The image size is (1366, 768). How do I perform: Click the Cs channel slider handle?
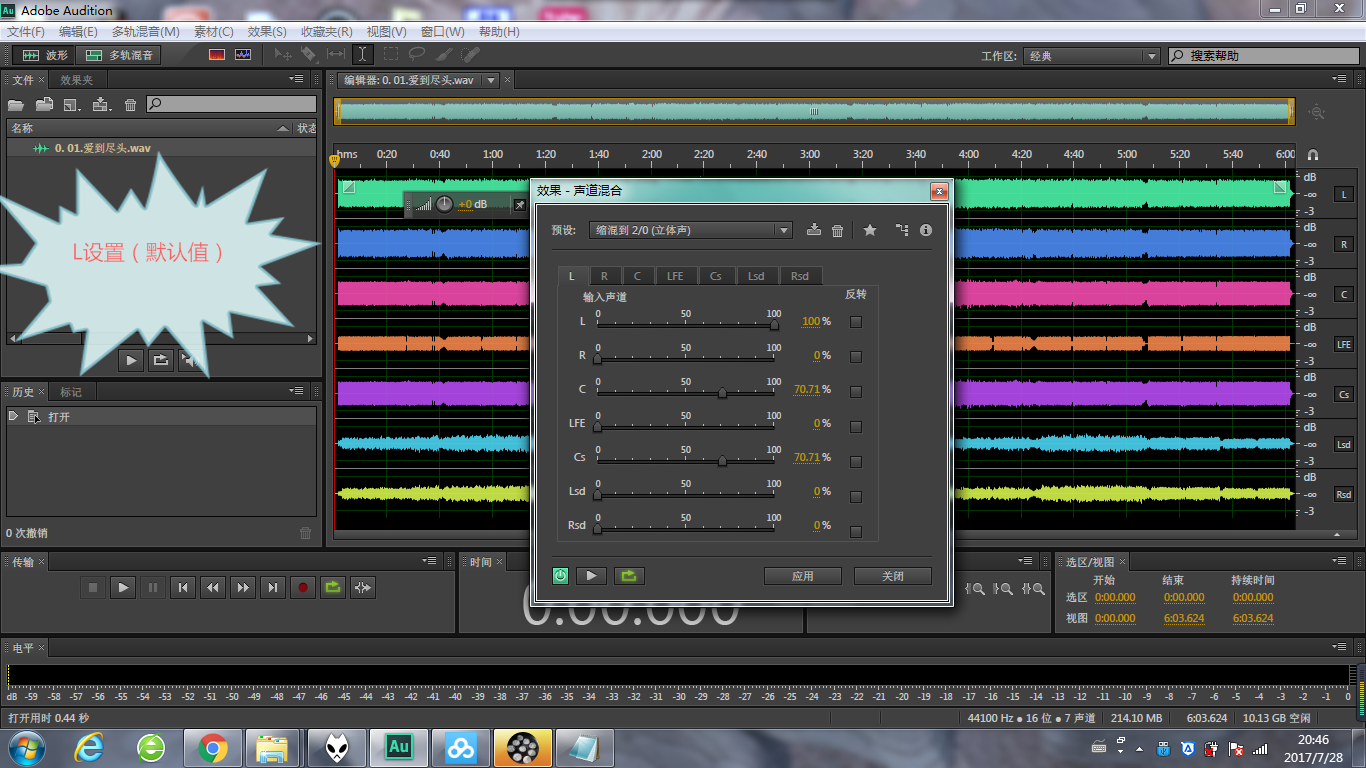(722, 461)
